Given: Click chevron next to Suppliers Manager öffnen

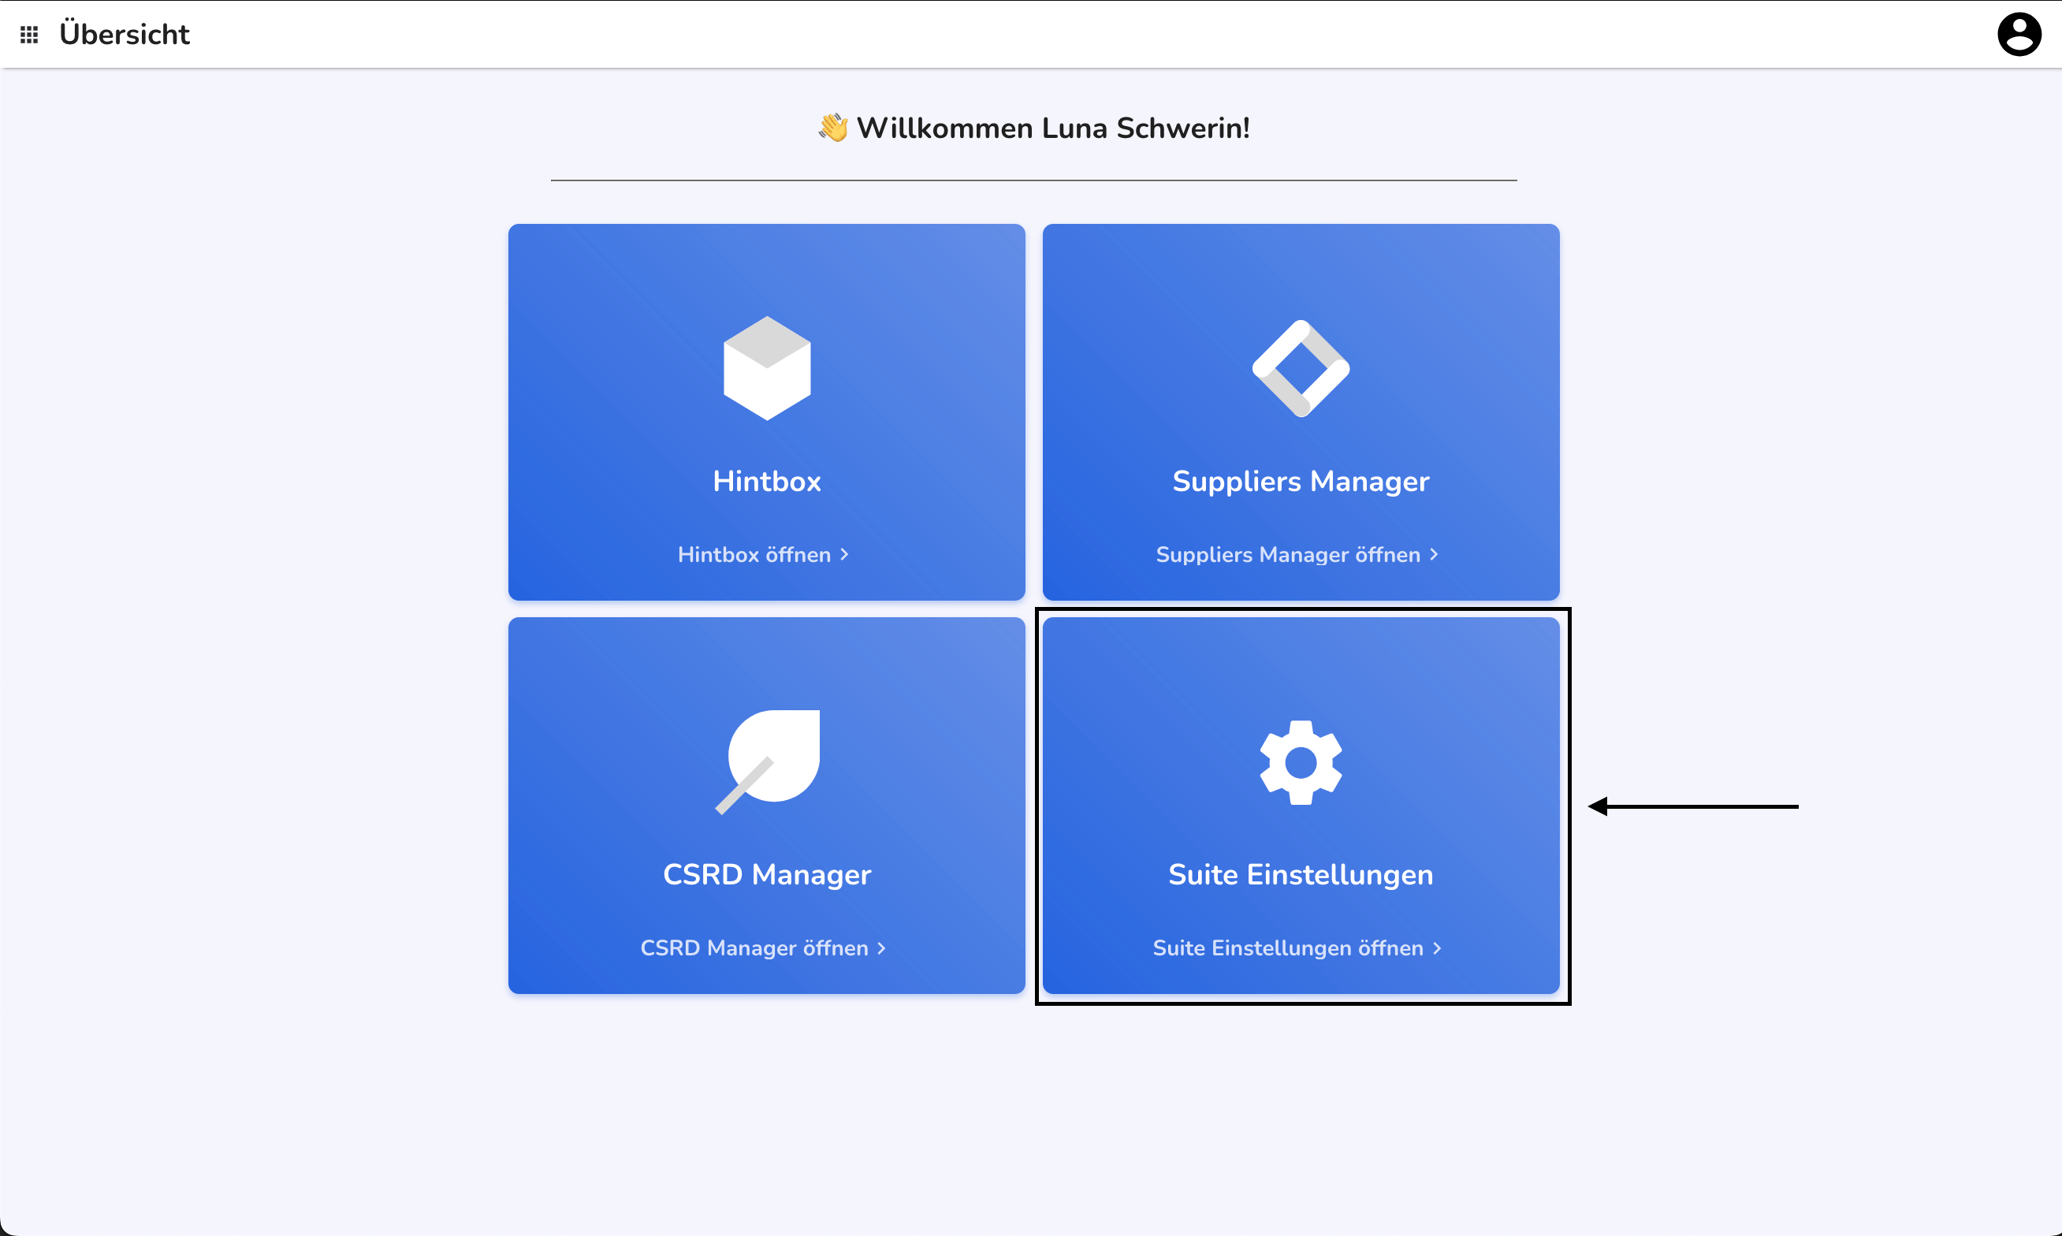Looking at the screenshot, I should coord(1434,554).
